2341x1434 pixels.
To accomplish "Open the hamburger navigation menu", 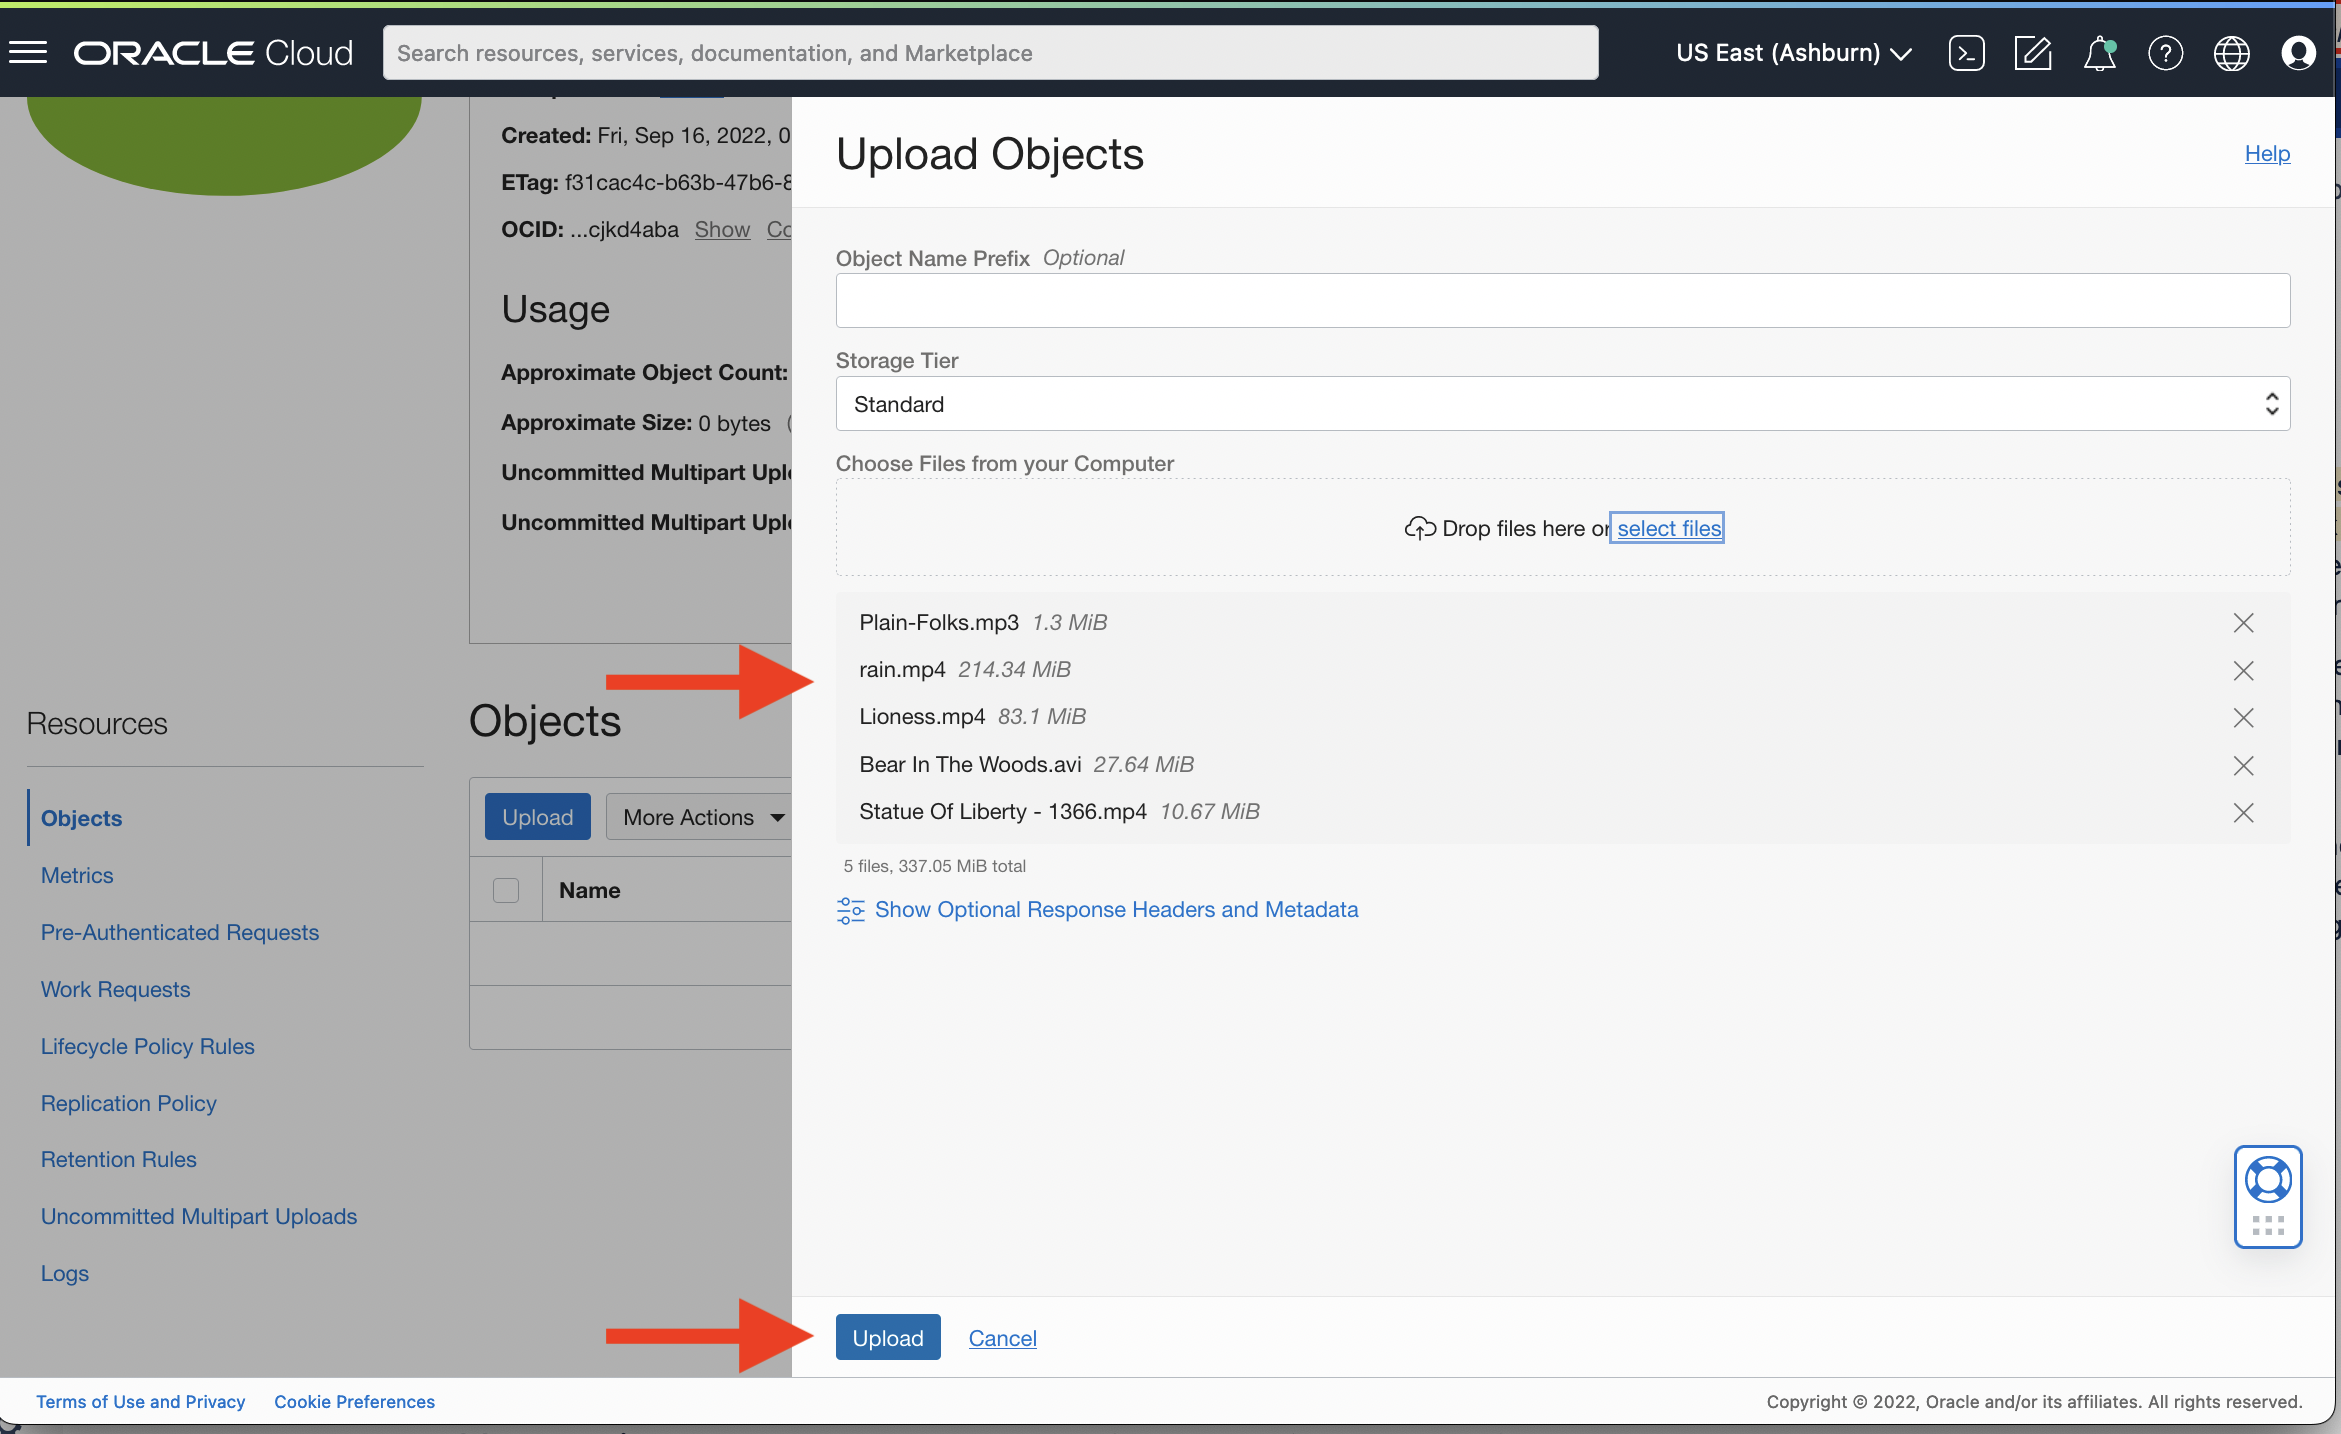I will pyautogui.click(x=28, y=53).
